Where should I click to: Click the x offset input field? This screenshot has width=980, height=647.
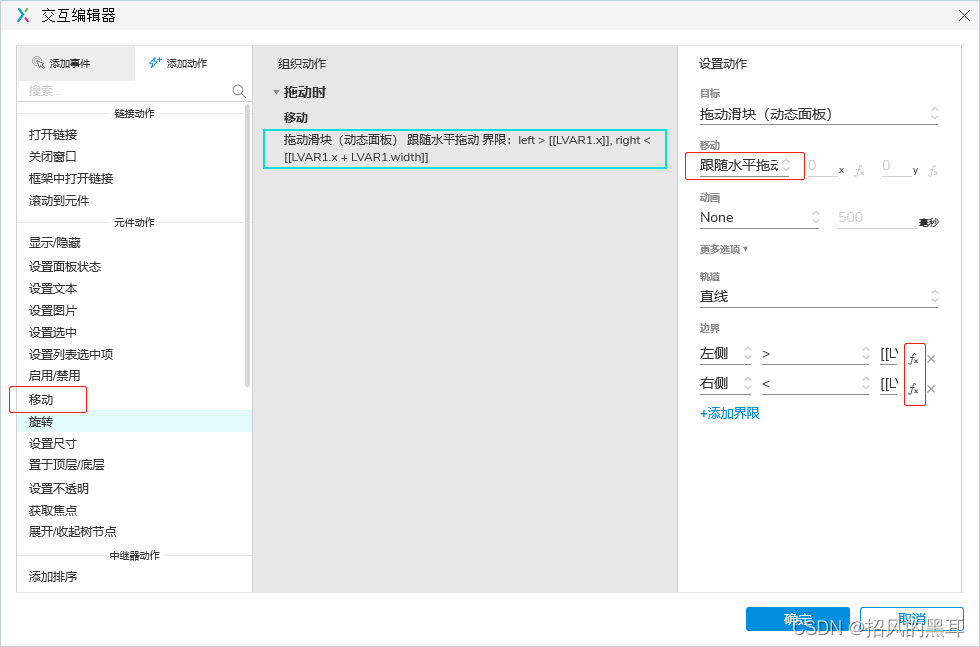[x=822, y=166]
